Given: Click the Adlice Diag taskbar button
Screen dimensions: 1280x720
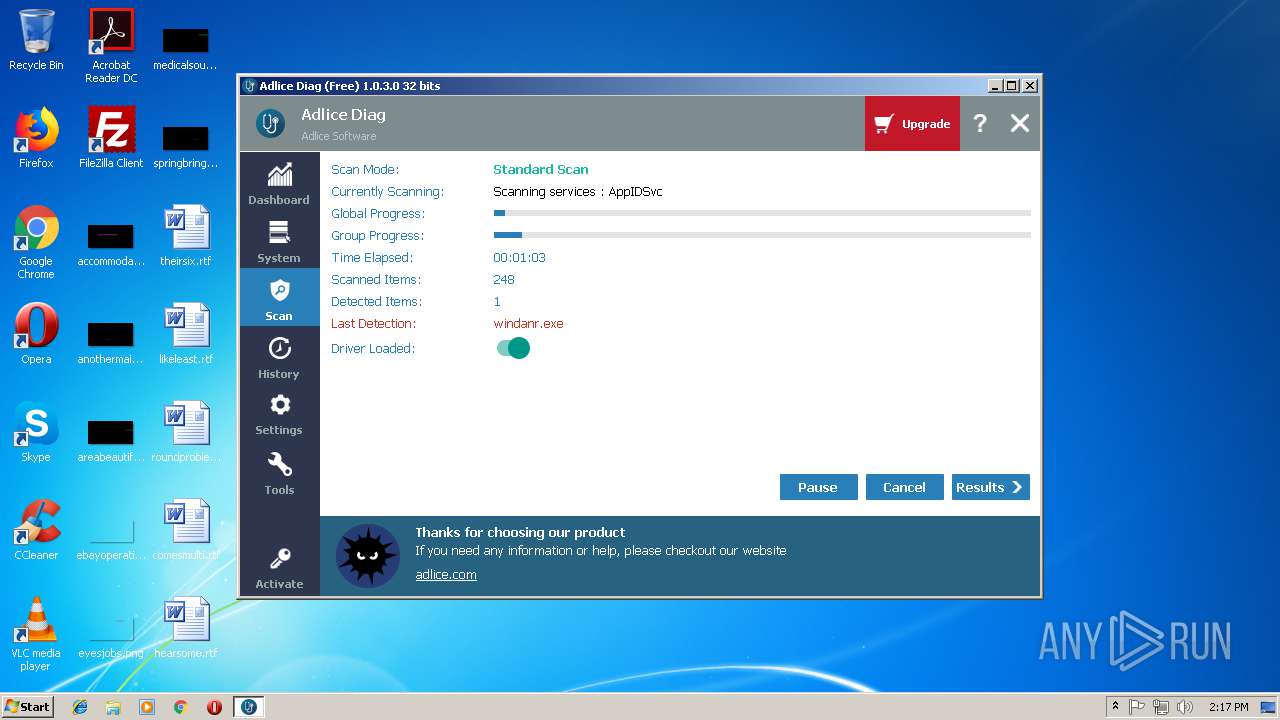Looking at the screenshot, I should click(249, 707).
